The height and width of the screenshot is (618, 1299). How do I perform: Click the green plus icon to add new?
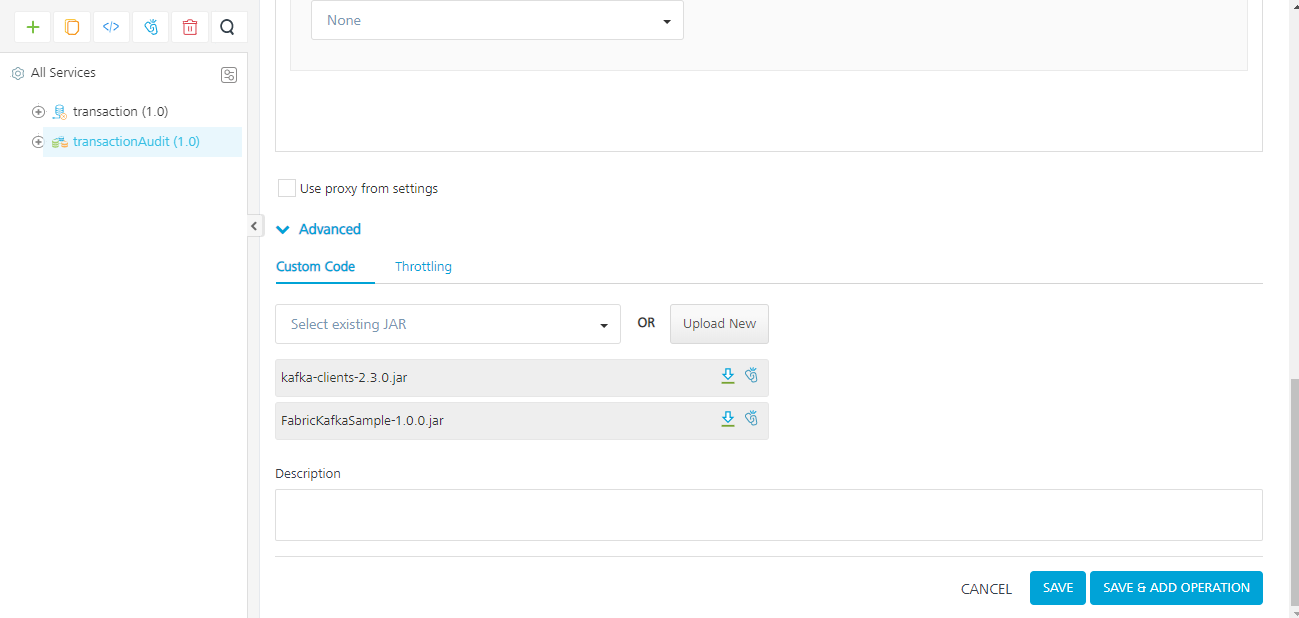(x=32, y=27)
